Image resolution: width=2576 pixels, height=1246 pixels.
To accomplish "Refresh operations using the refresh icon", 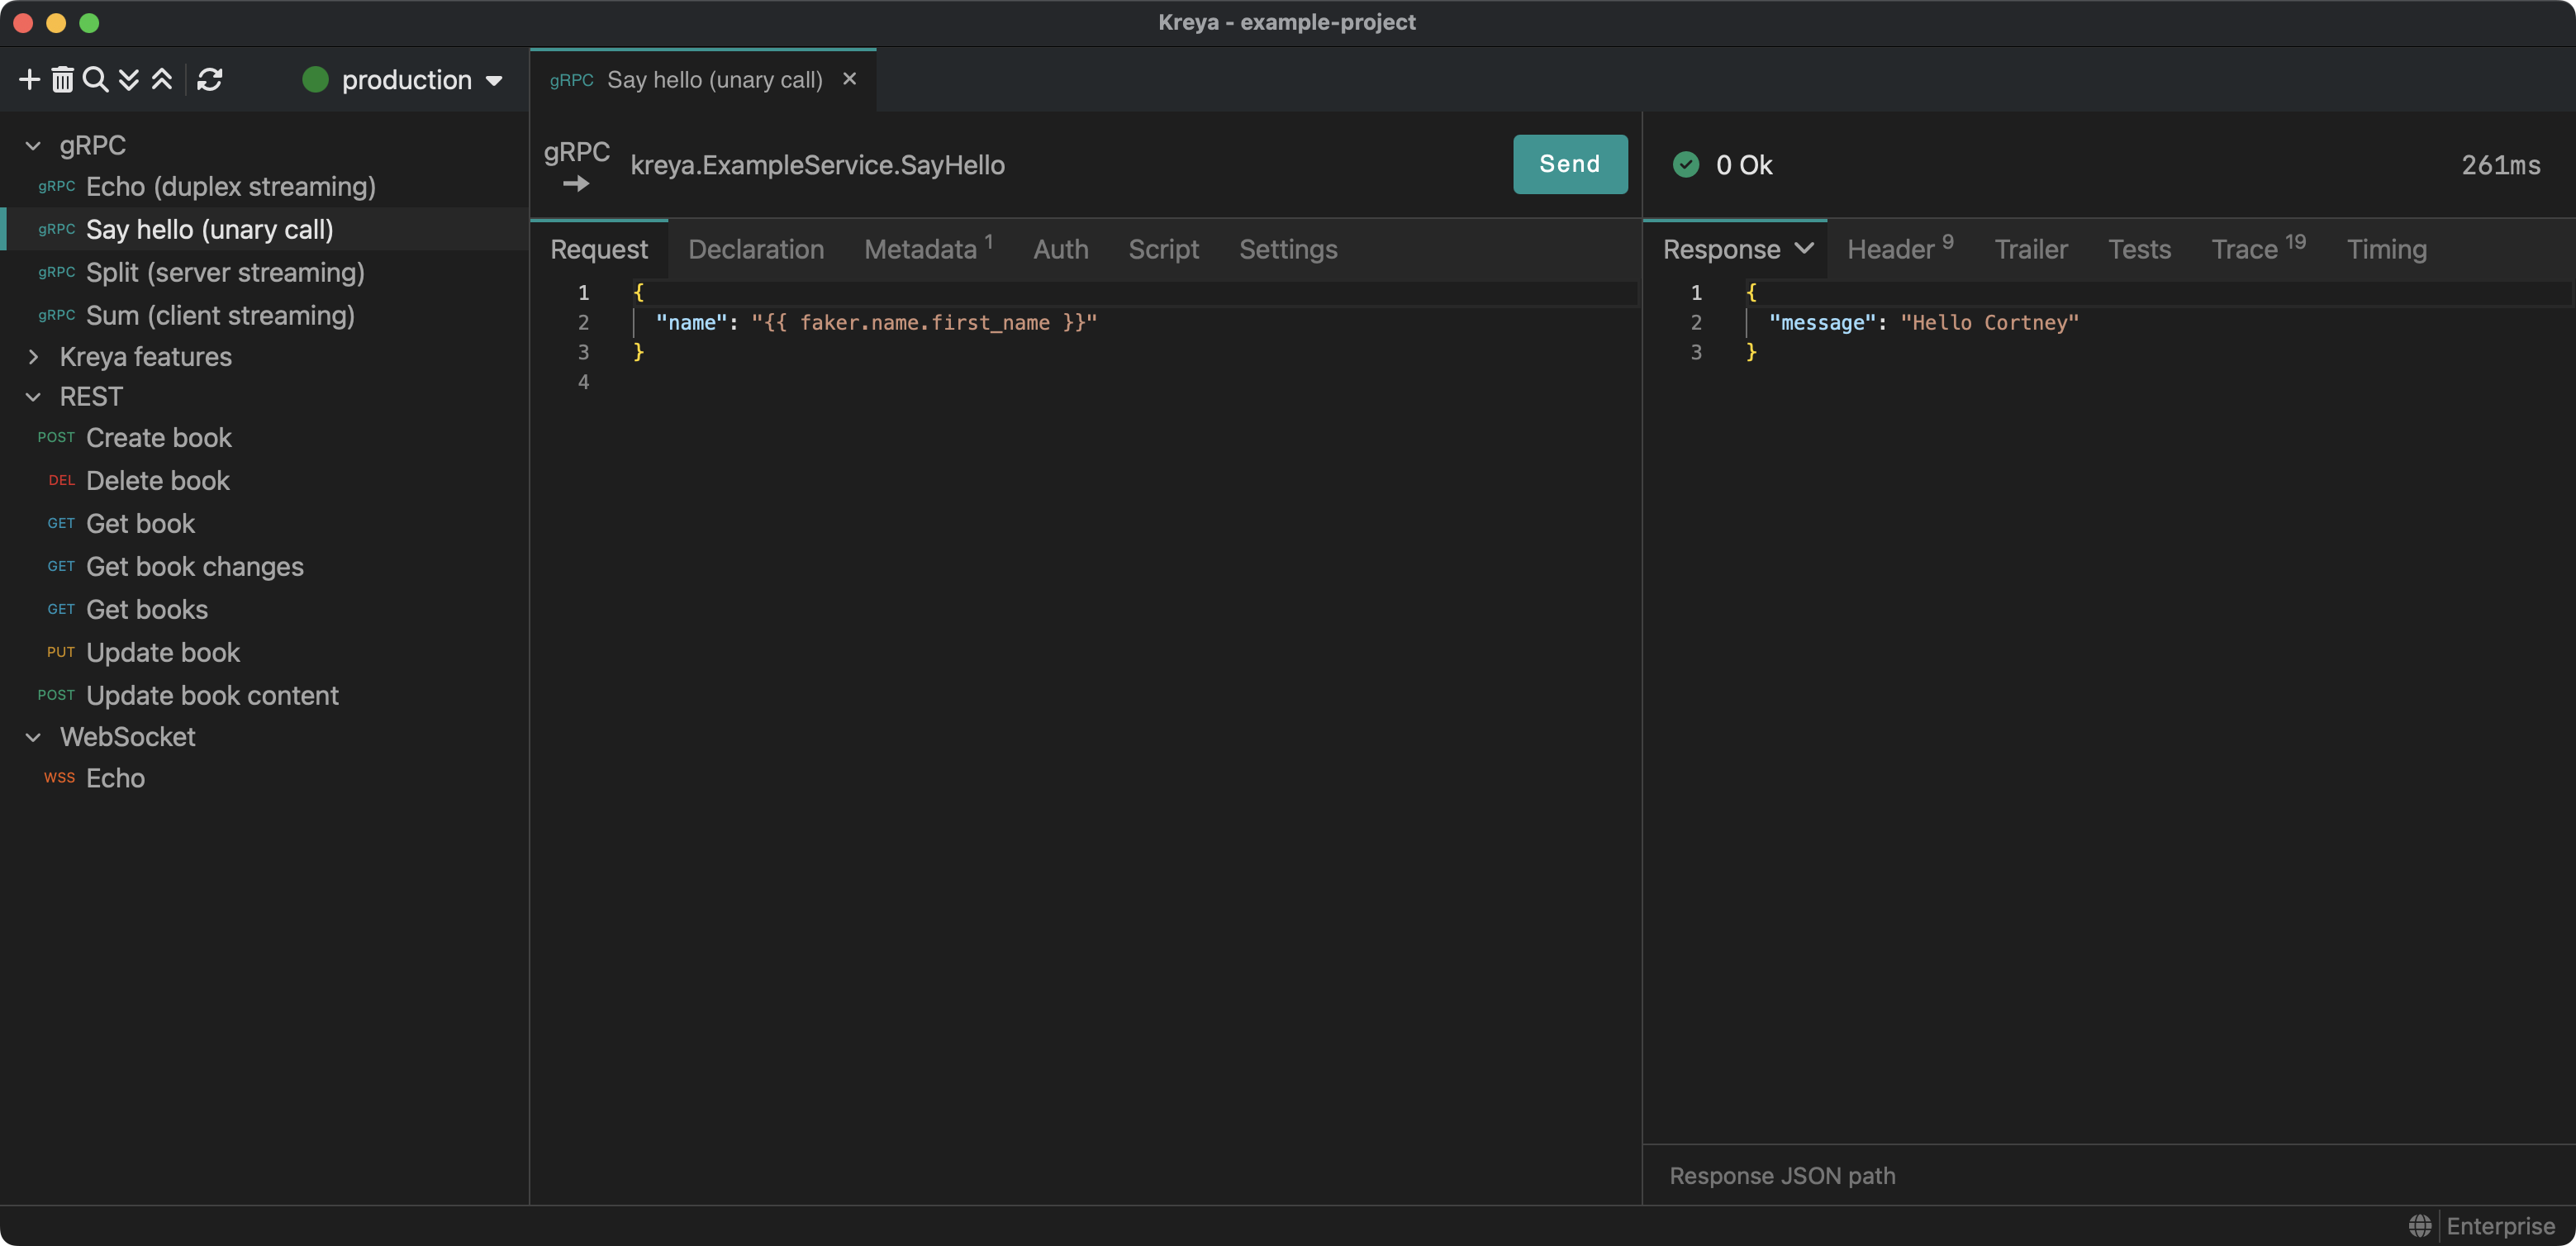I will (210, 79).
